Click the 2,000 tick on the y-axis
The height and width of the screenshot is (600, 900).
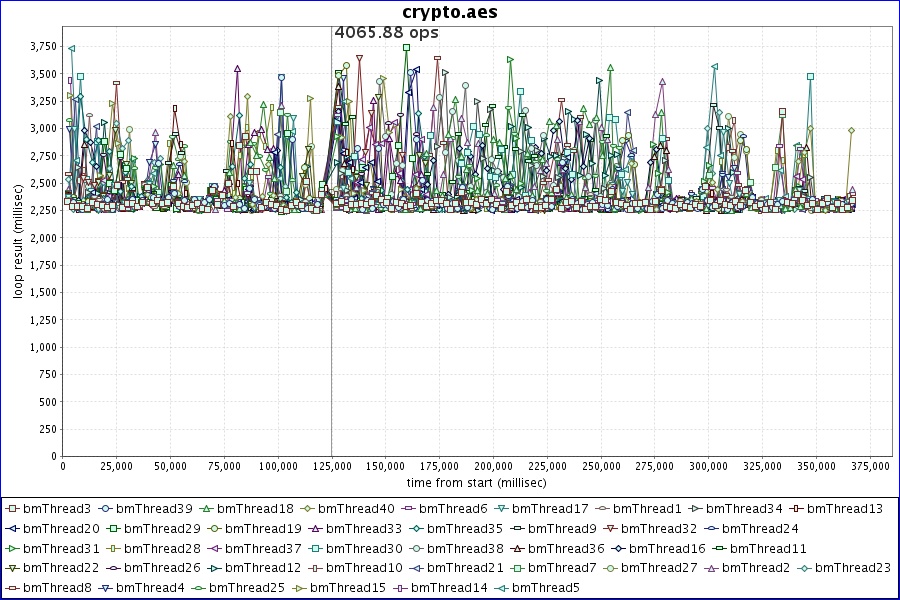click(x=42, y=238)
